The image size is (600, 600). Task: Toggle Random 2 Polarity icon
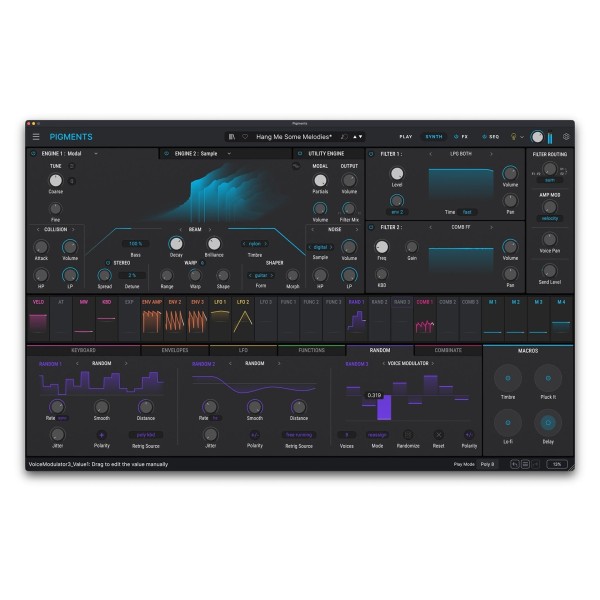point(254,435)
